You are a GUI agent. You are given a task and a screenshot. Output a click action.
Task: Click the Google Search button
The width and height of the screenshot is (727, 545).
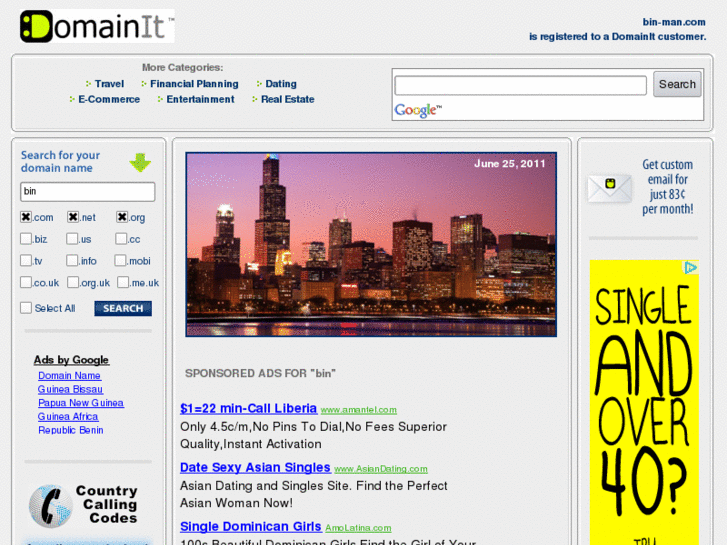point(677,84)
